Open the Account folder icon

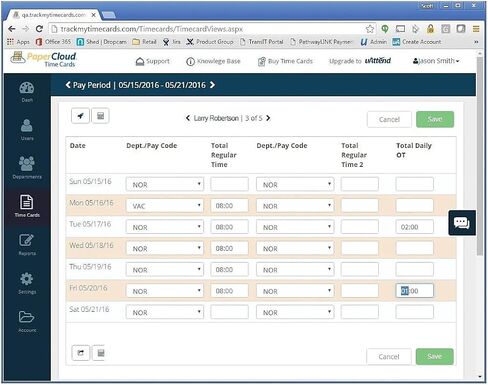point(27,321)
